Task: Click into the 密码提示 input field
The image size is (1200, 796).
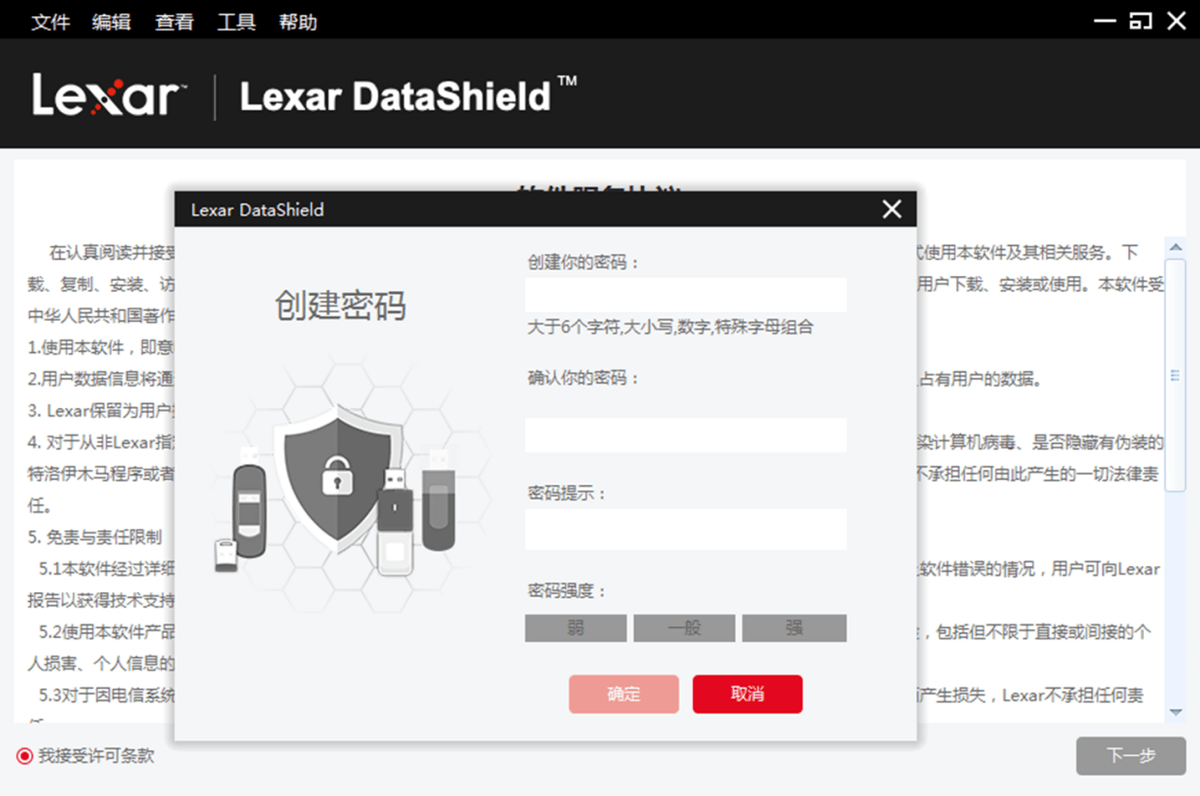Action: pyautogui.click(x=686, y=529)
